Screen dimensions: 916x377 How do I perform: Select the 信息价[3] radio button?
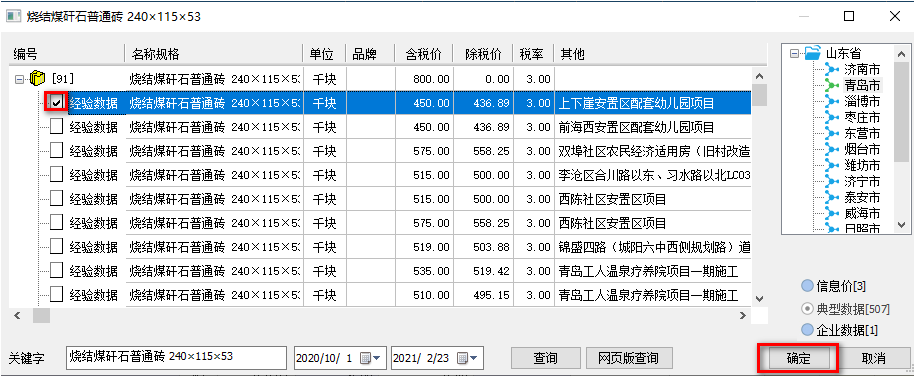(x=807, y=286)
